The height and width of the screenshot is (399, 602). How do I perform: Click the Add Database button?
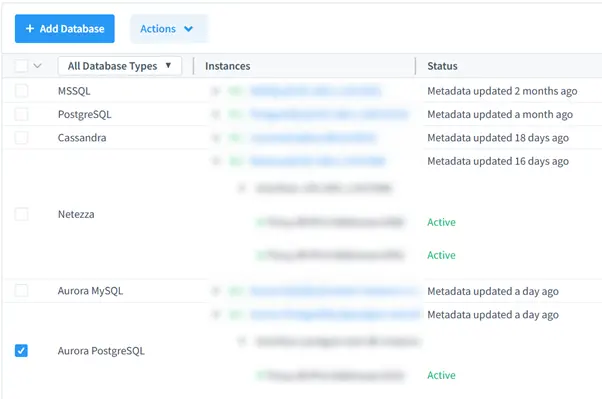coord(64,29)
